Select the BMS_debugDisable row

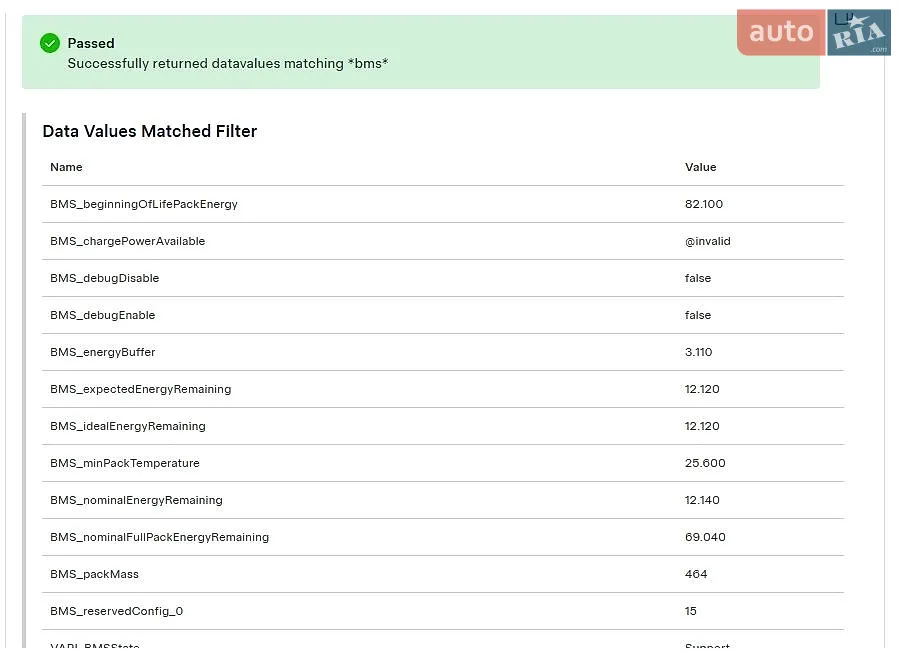coord(443,278)
